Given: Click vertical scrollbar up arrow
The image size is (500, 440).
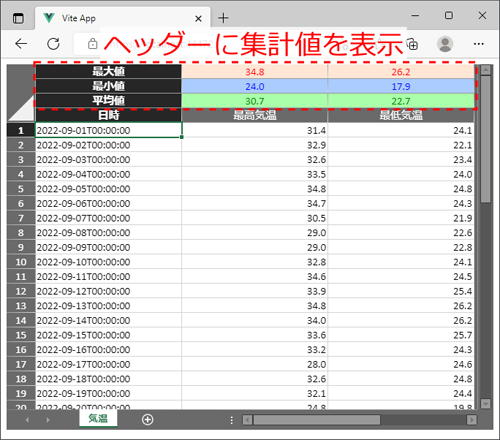Looking at the screenshot, I should point(485,70).
